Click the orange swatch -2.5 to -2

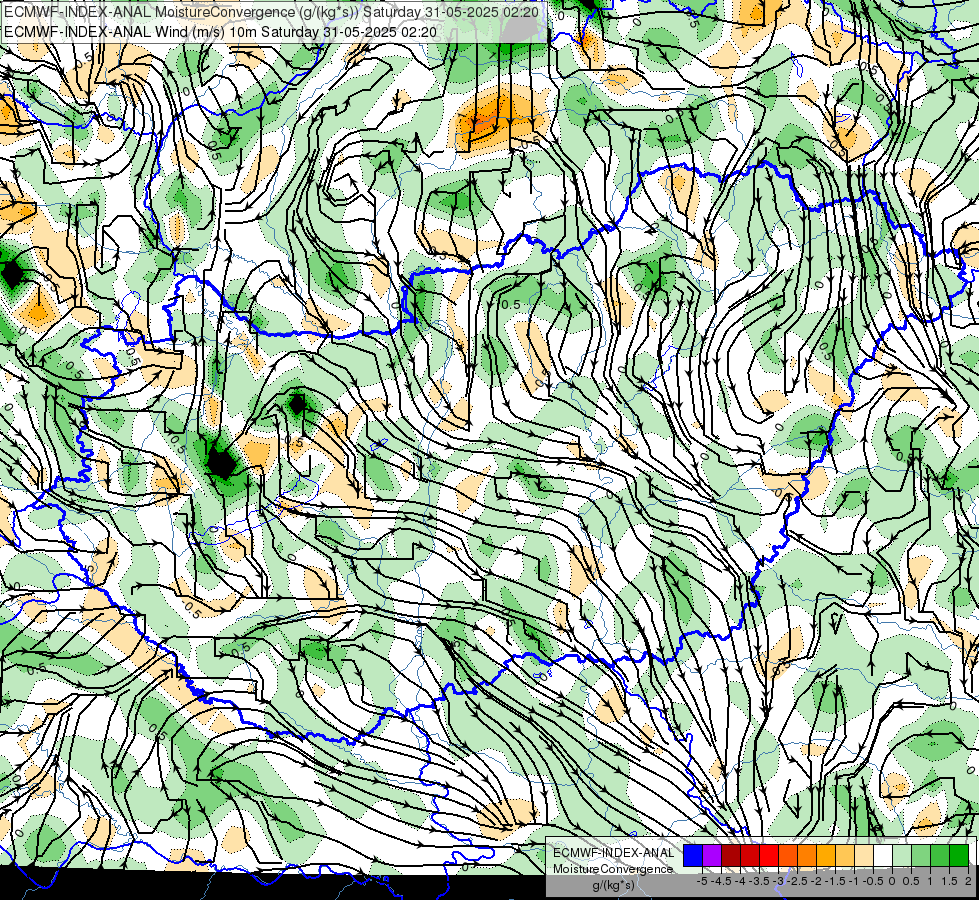807,856
